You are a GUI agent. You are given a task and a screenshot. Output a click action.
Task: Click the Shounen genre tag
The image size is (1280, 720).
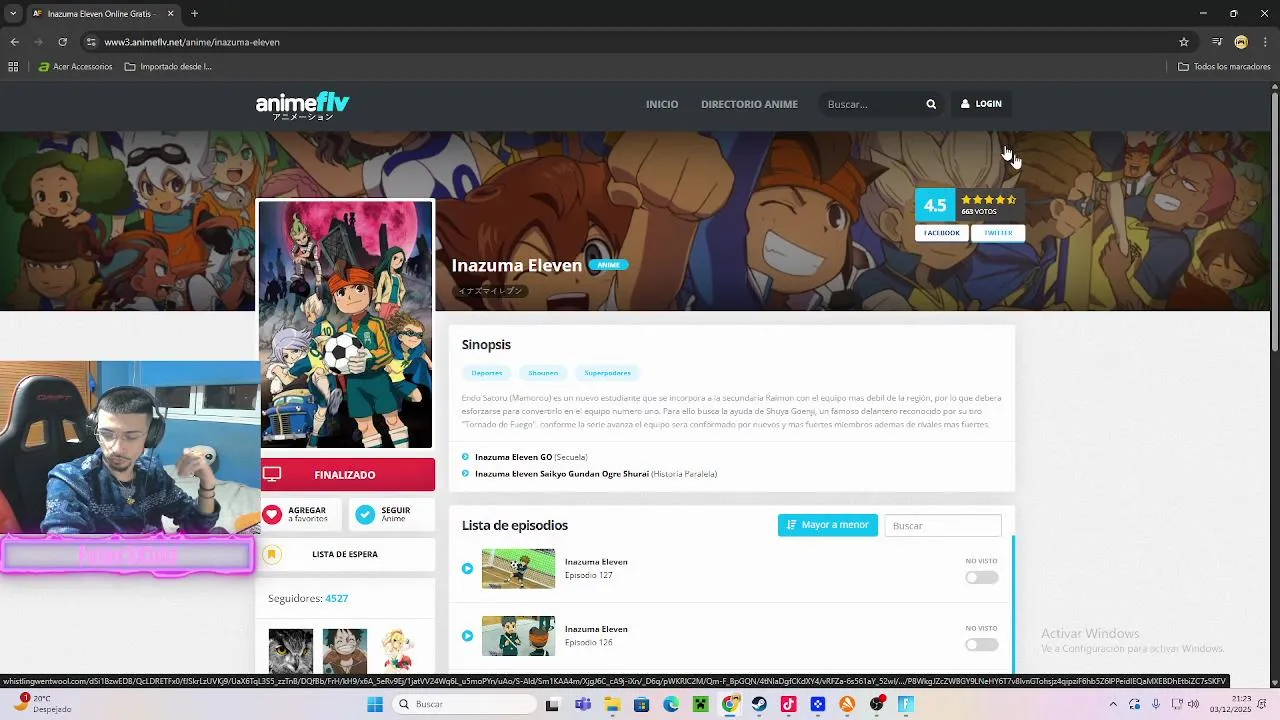(543, 373)
